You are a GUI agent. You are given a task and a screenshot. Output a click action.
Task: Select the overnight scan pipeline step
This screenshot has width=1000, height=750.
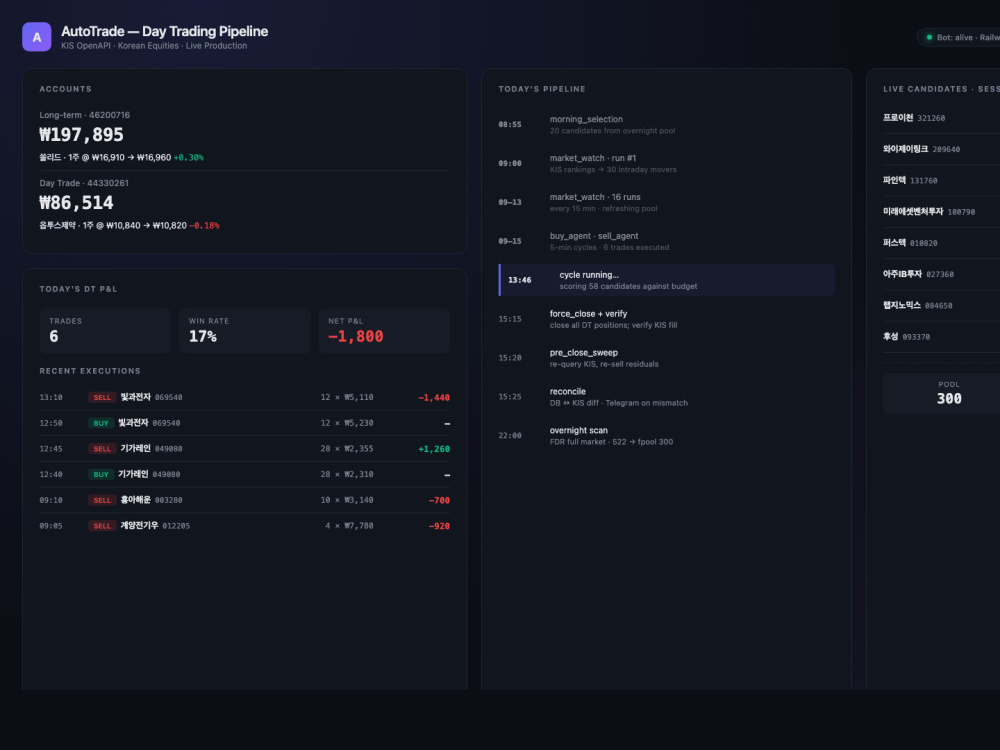coord(666,436)
